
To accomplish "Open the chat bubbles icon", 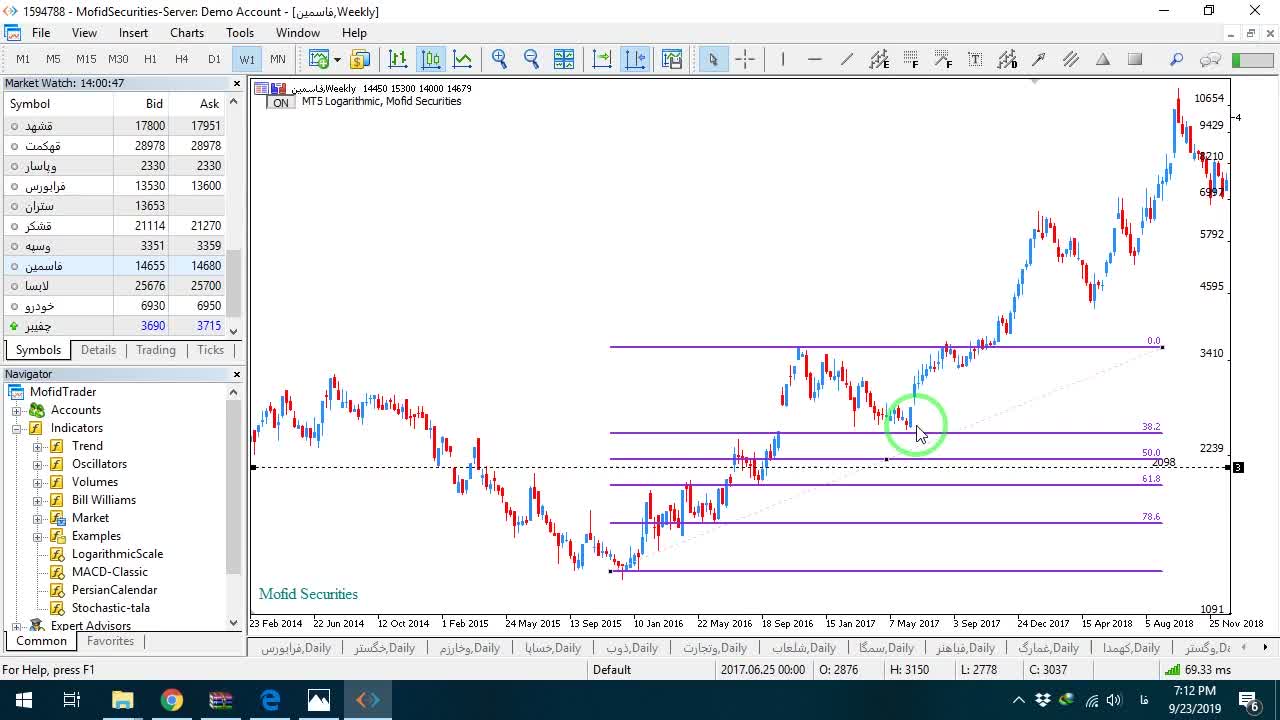I will coord(1210,59).
